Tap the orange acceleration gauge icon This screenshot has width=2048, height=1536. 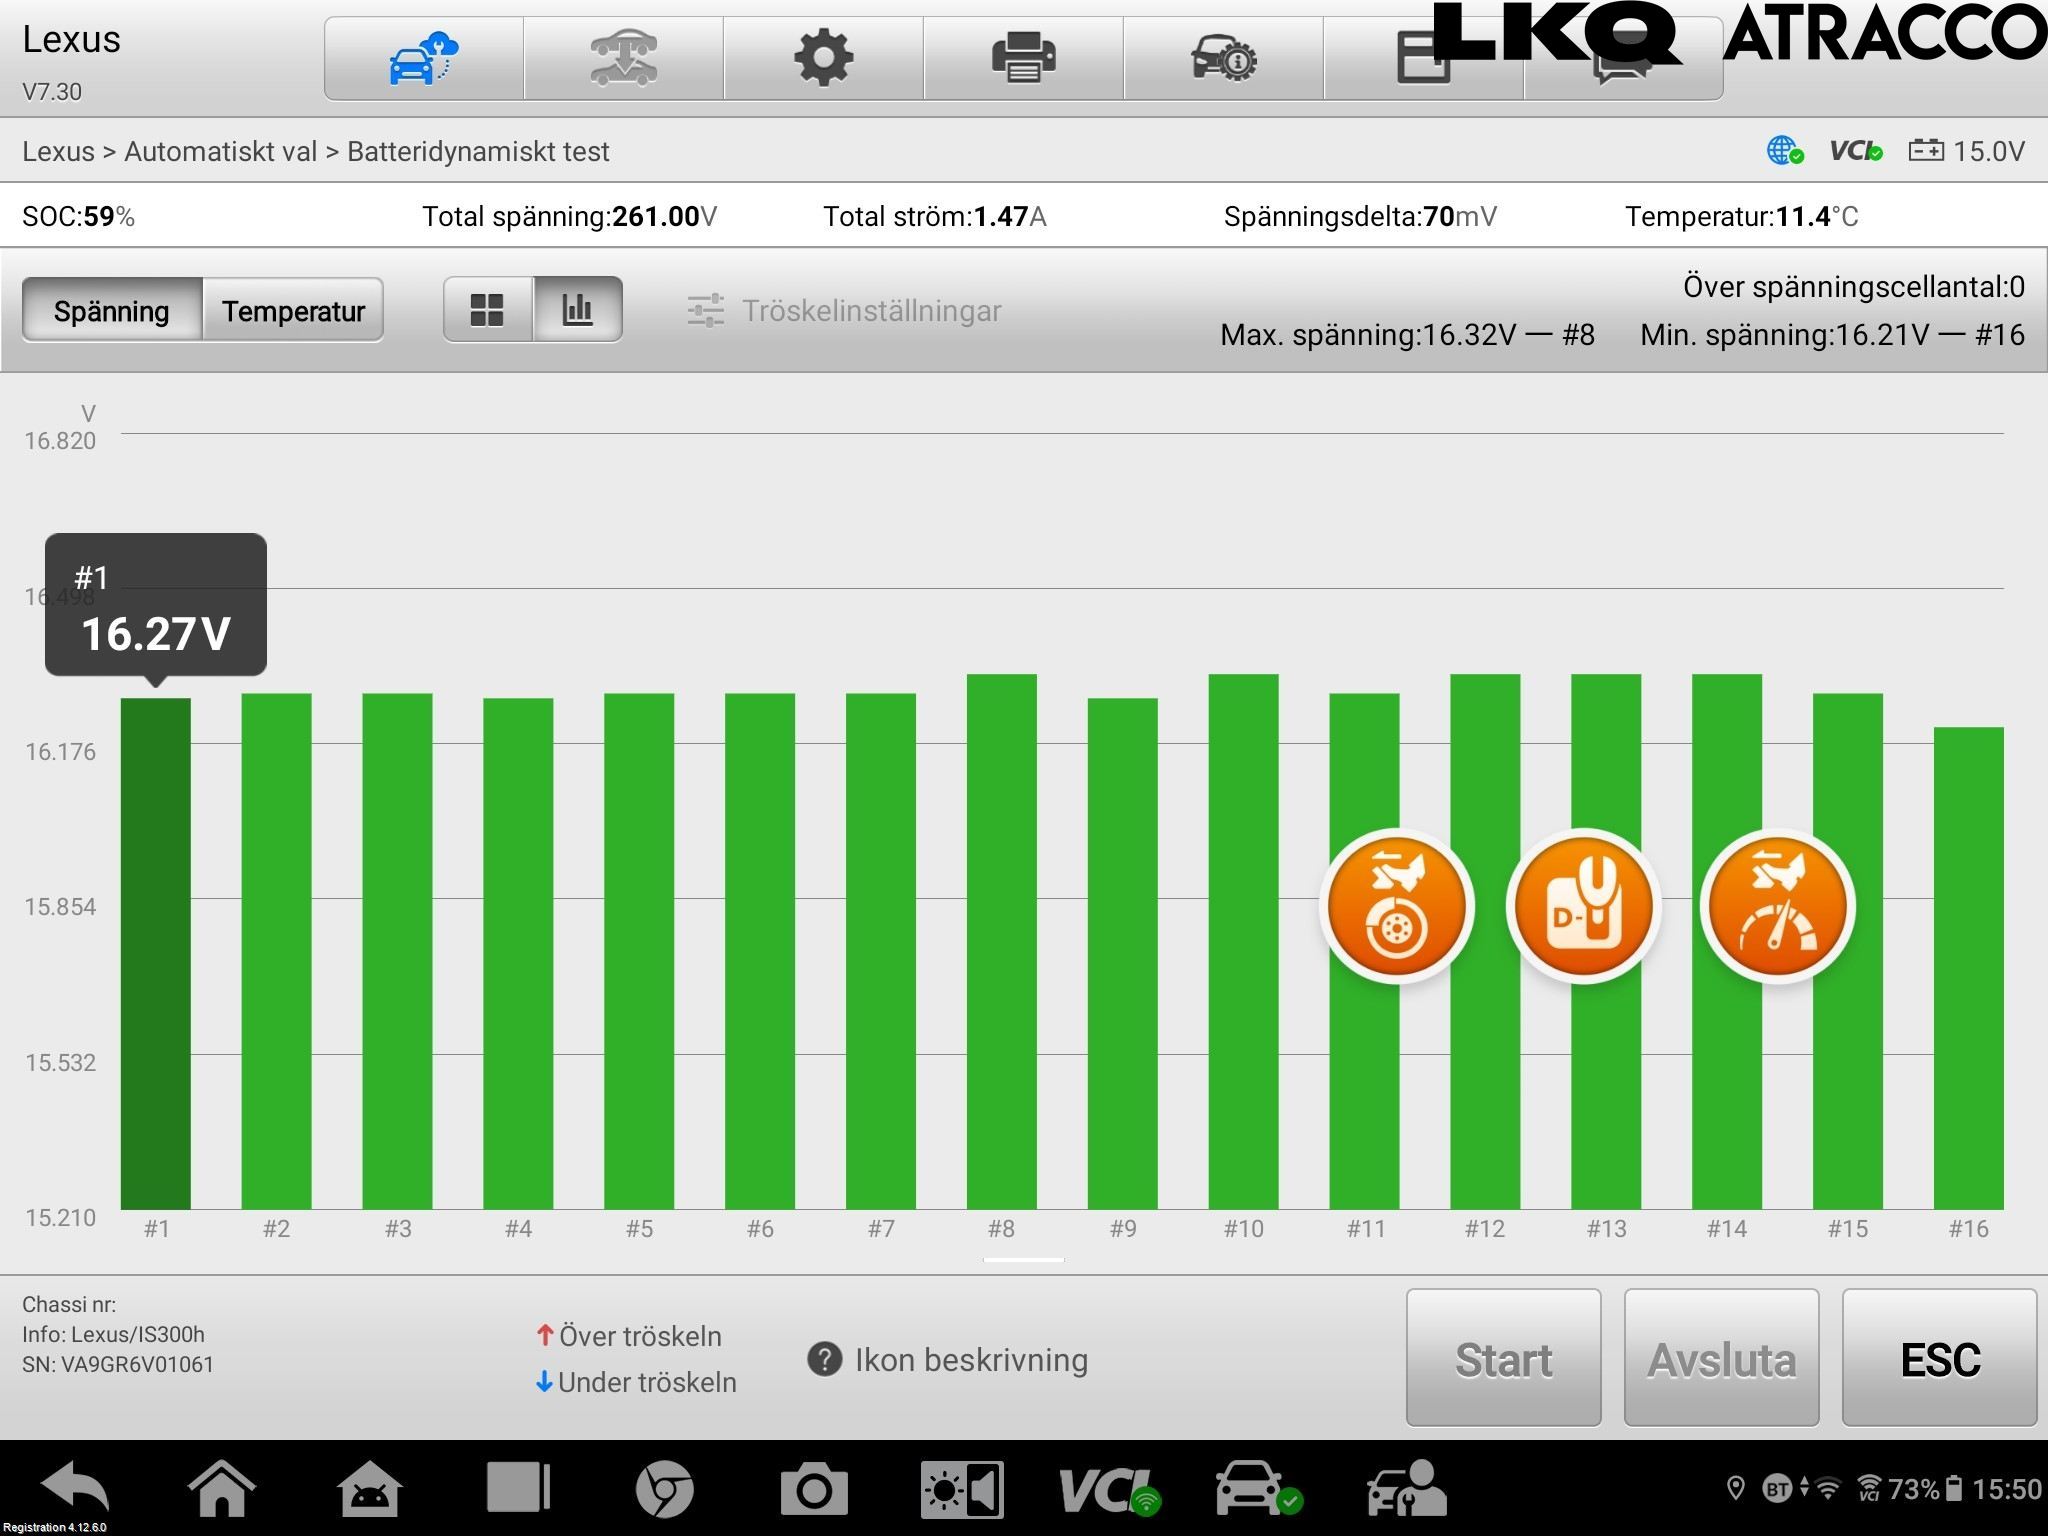[x=1777, y=907]
